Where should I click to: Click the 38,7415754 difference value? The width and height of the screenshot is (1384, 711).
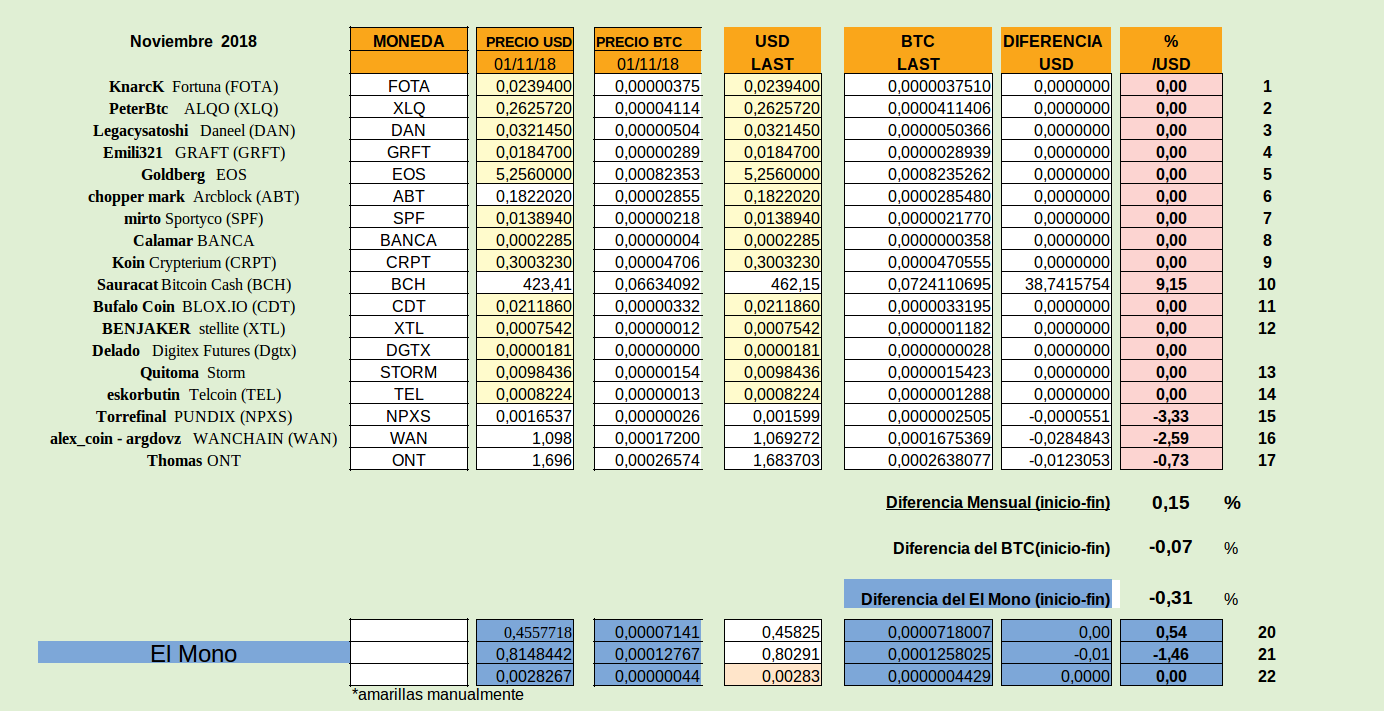(1057, 284)
